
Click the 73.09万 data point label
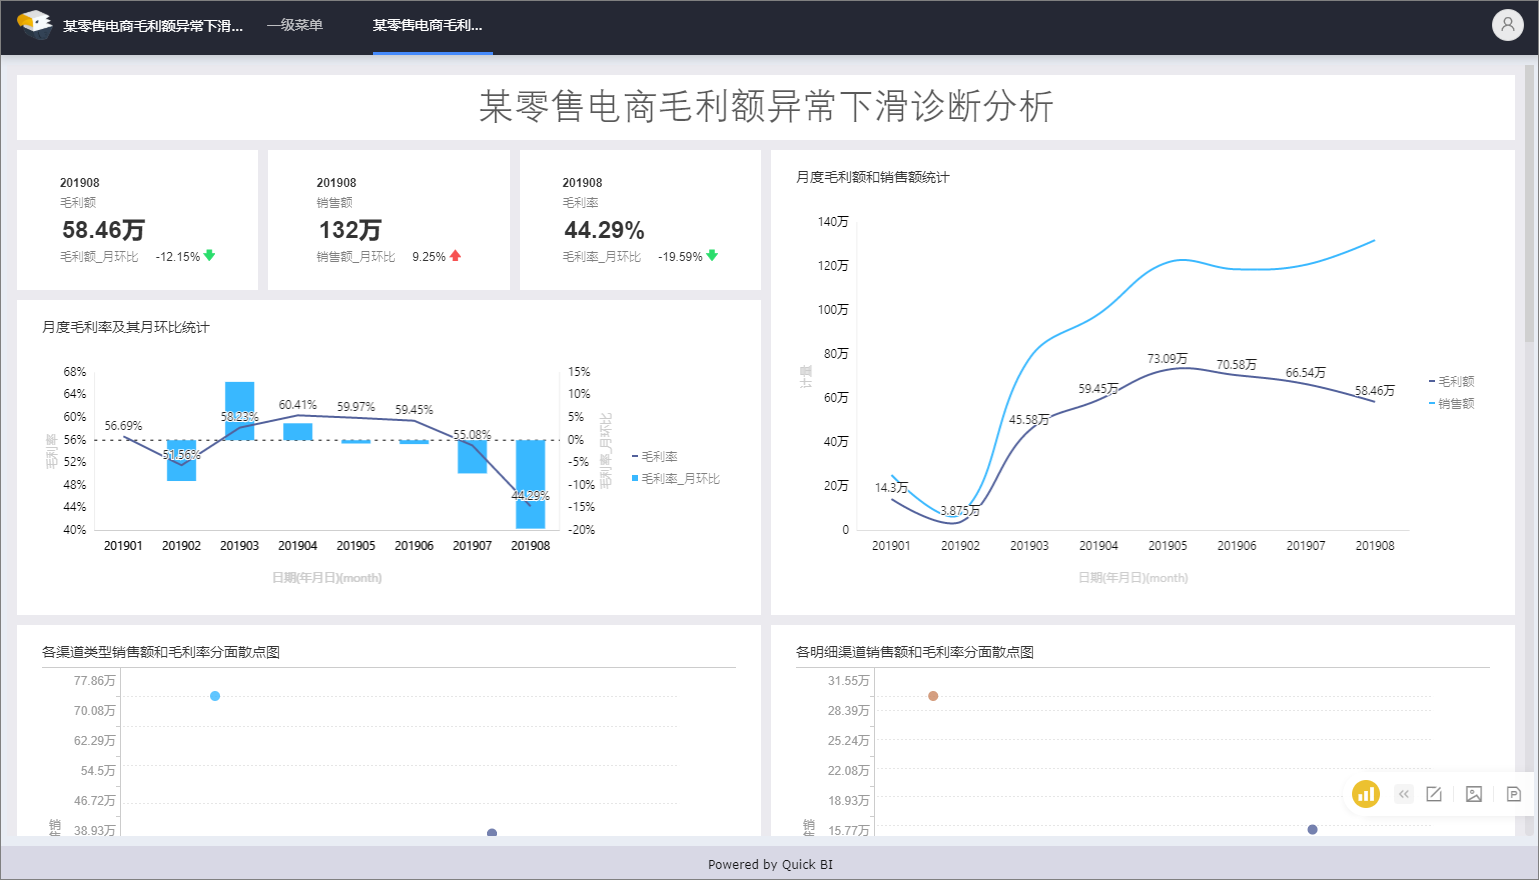click(x=1167, y=358)
